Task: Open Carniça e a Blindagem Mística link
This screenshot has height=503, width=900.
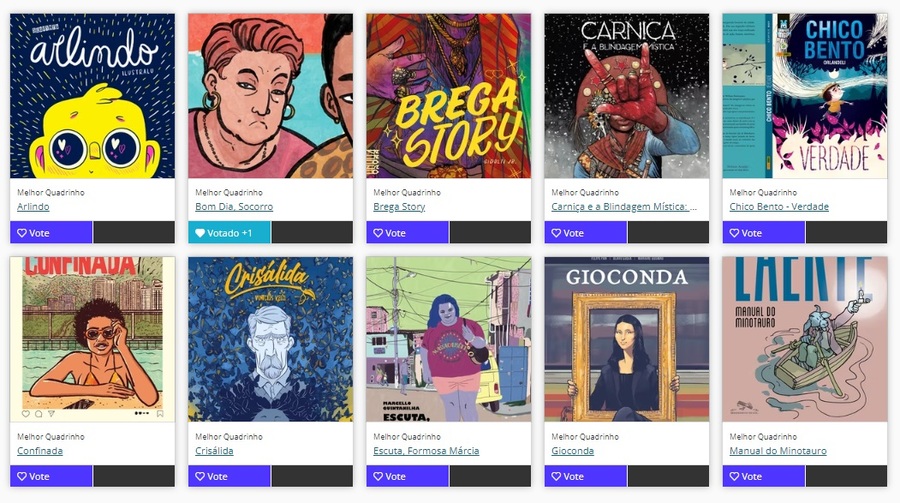Action: (624, 207)
